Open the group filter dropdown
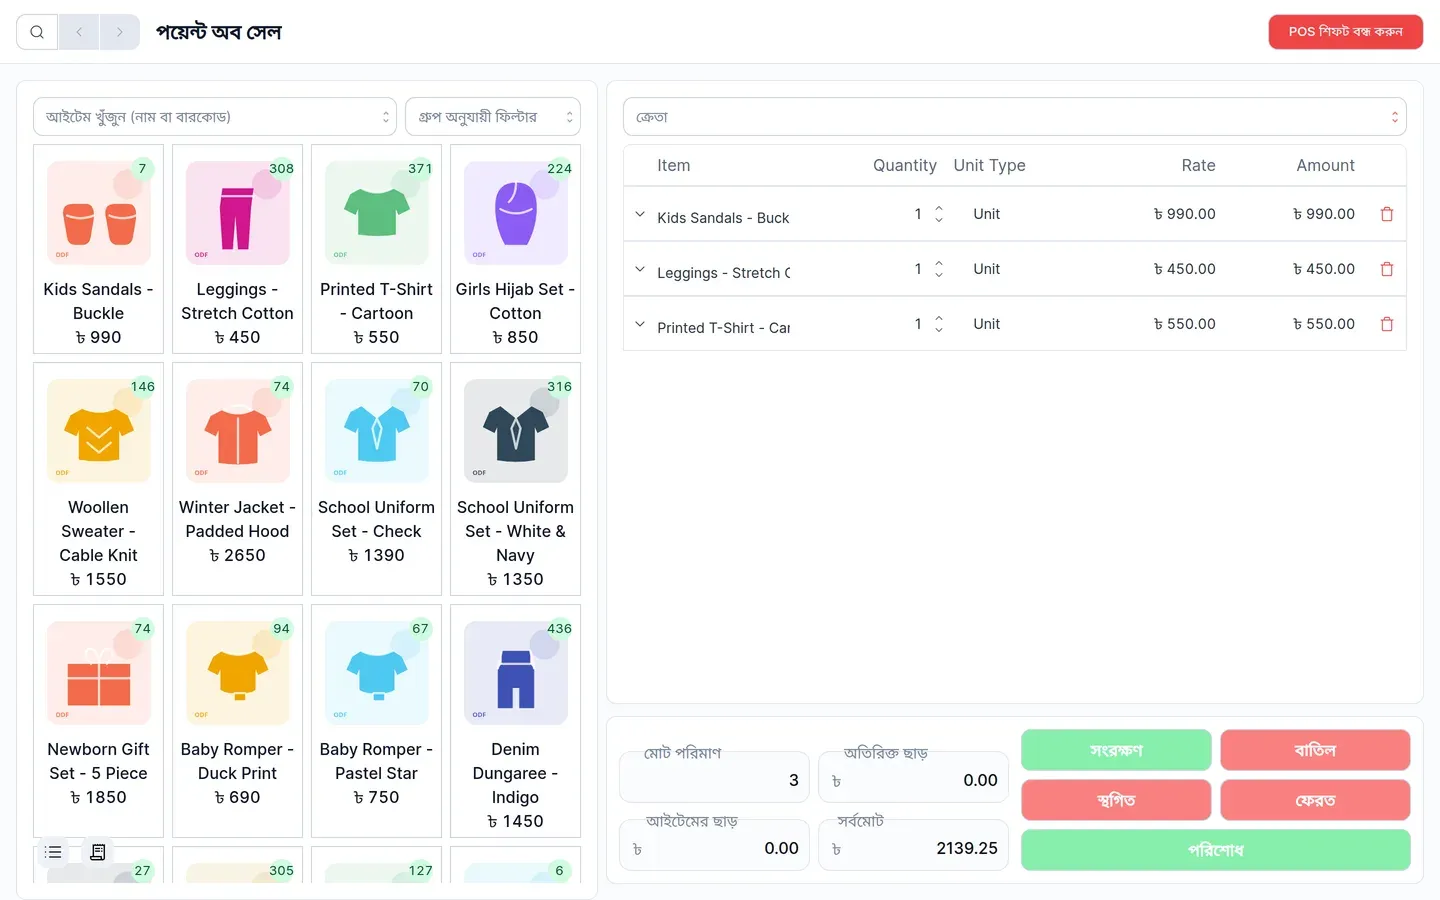Viewport: 1440px width, 900px height. coord(493,117)
